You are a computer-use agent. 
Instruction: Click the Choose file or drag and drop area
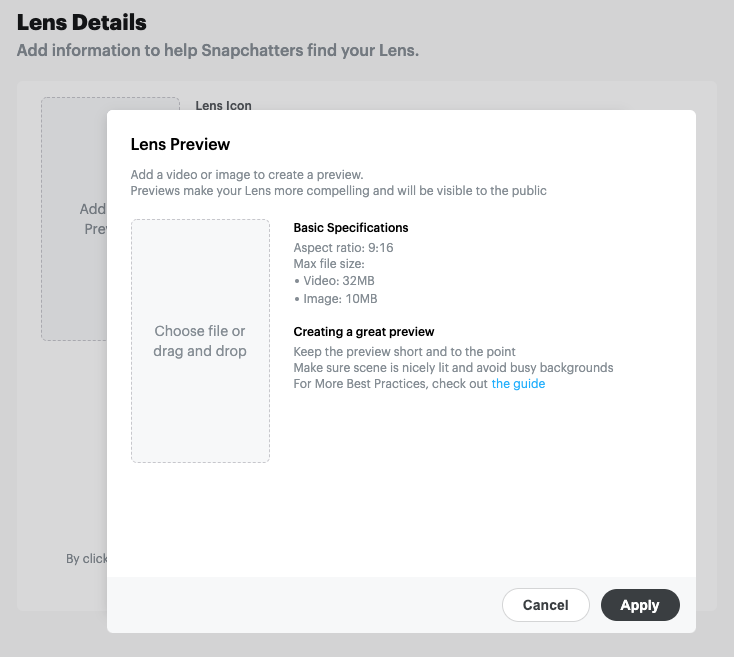pyautogui.click(x=200, y=341)
